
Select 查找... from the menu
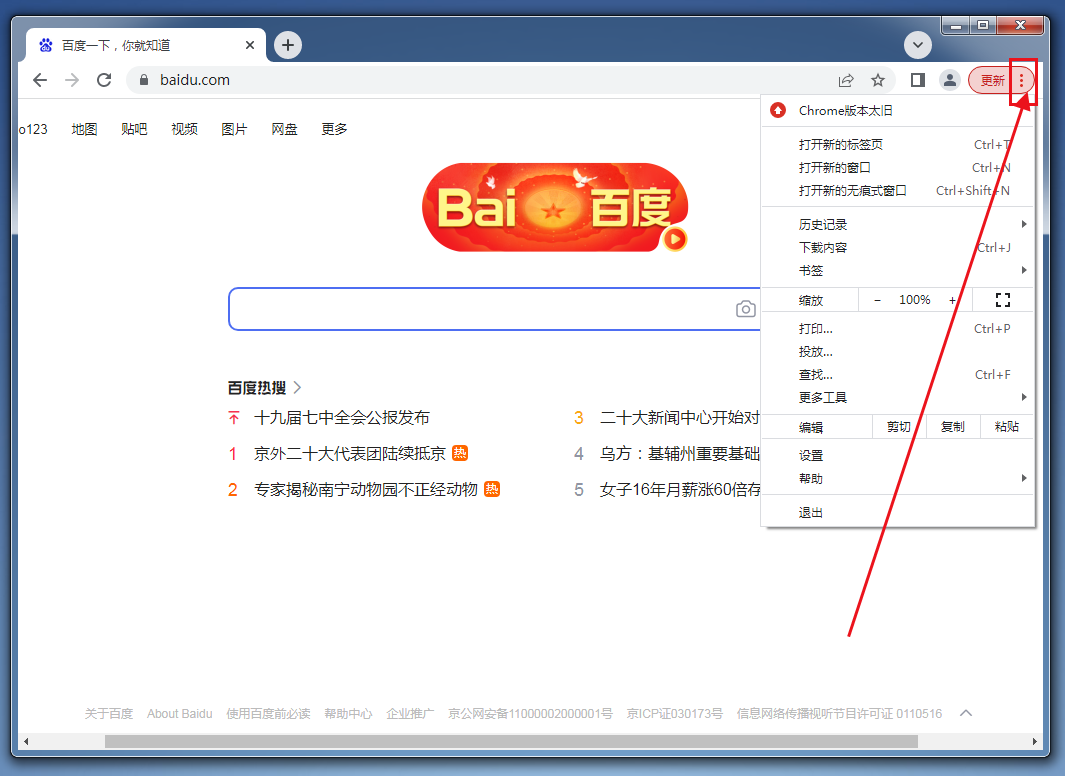pyautogui.click(x=897, y=375)
